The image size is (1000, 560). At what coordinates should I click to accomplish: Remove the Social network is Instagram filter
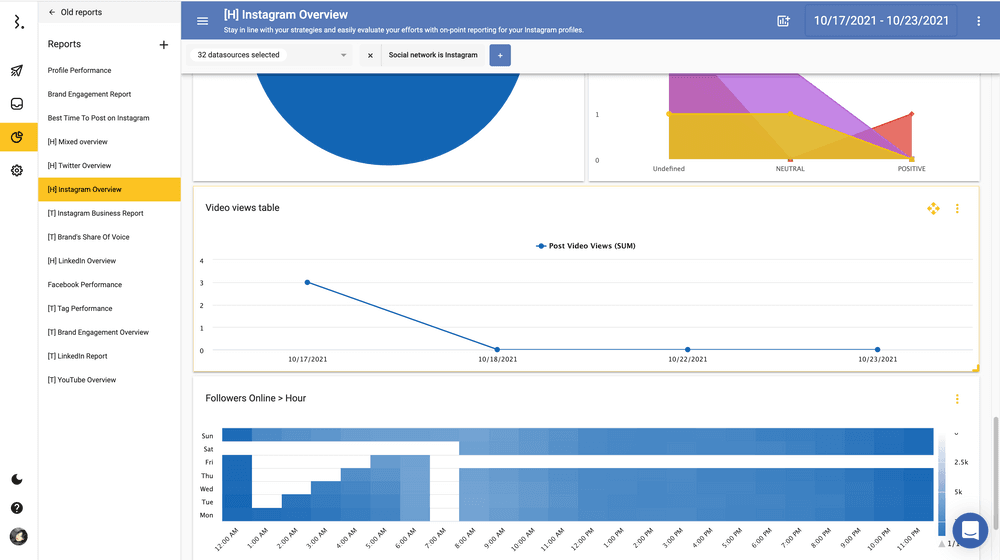click(370, 55)
